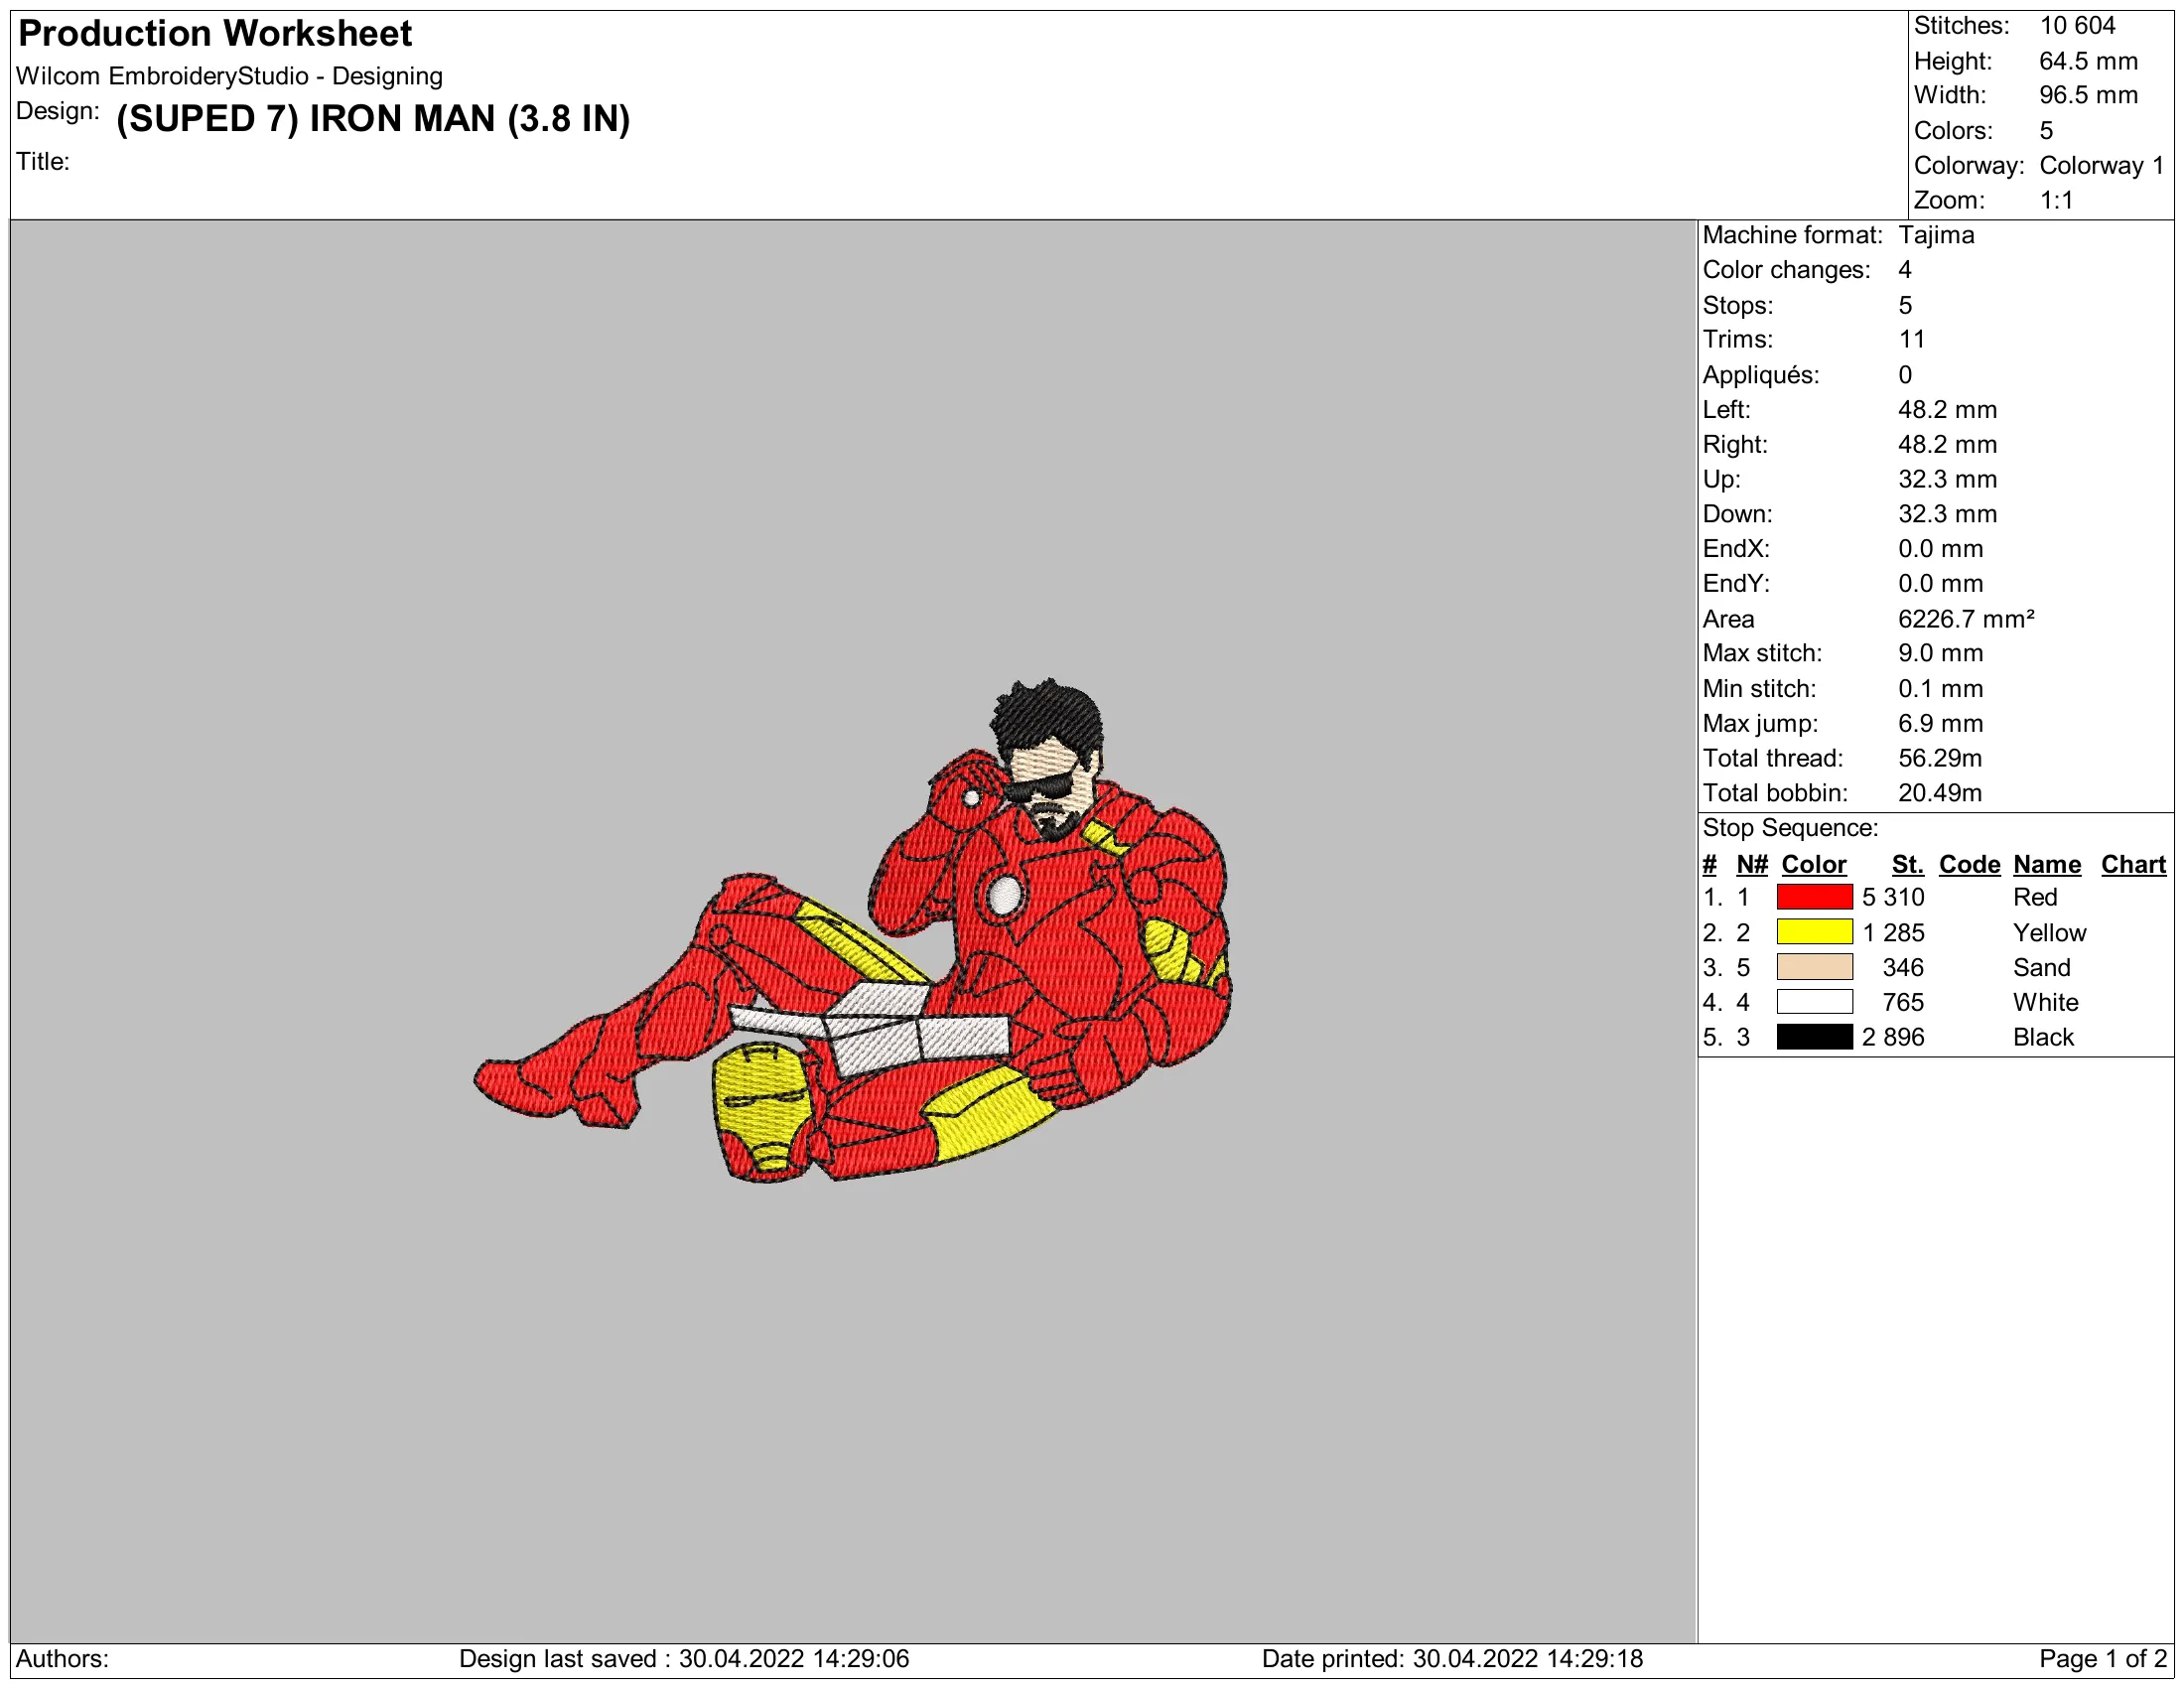The image size is (2184, 1688).
Task: Click the Color changes value '4'
Action: click(x=1905, y=270)
